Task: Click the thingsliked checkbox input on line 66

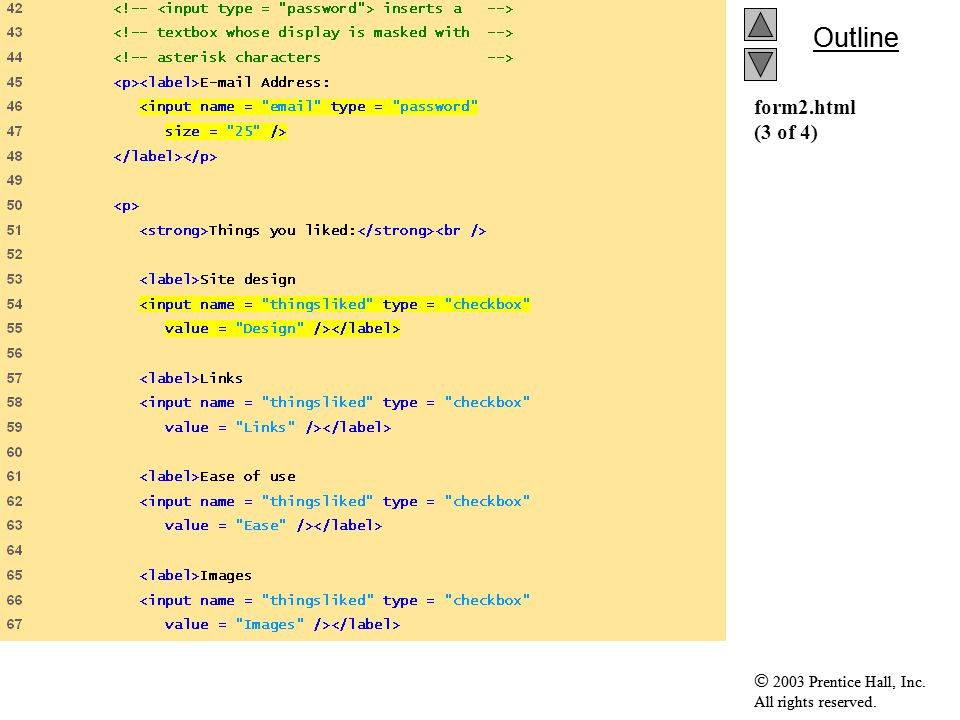Action: [334, 600]
